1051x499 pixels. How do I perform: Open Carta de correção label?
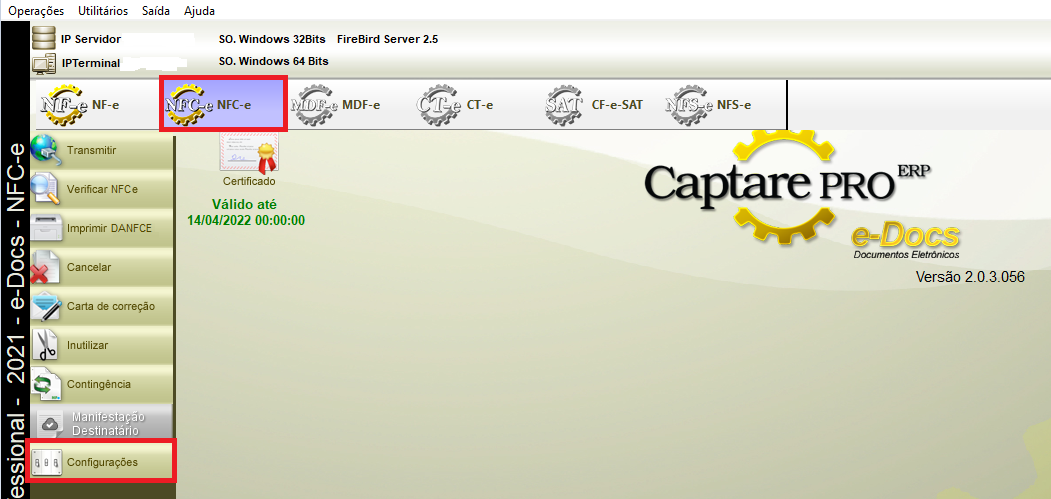point(111,306)
